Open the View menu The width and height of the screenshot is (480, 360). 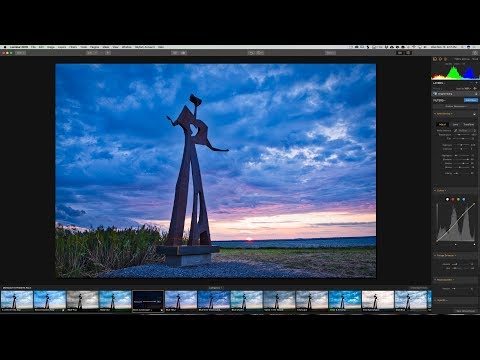(x=115, y=47)
